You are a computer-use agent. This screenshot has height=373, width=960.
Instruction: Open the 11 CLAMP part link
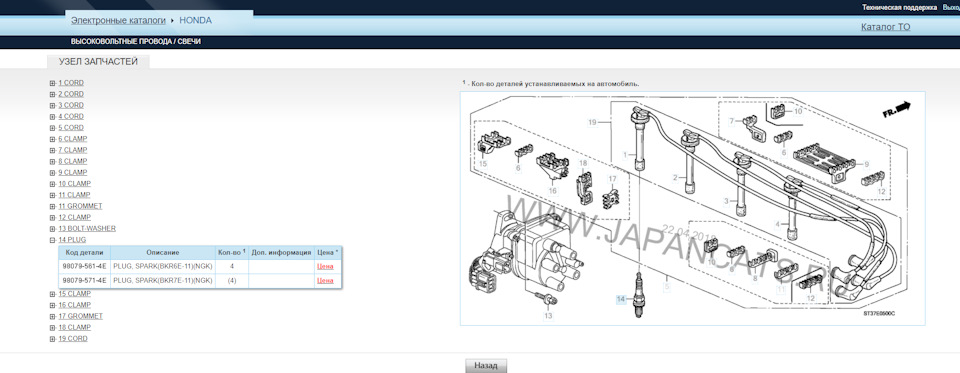(75, 195)
